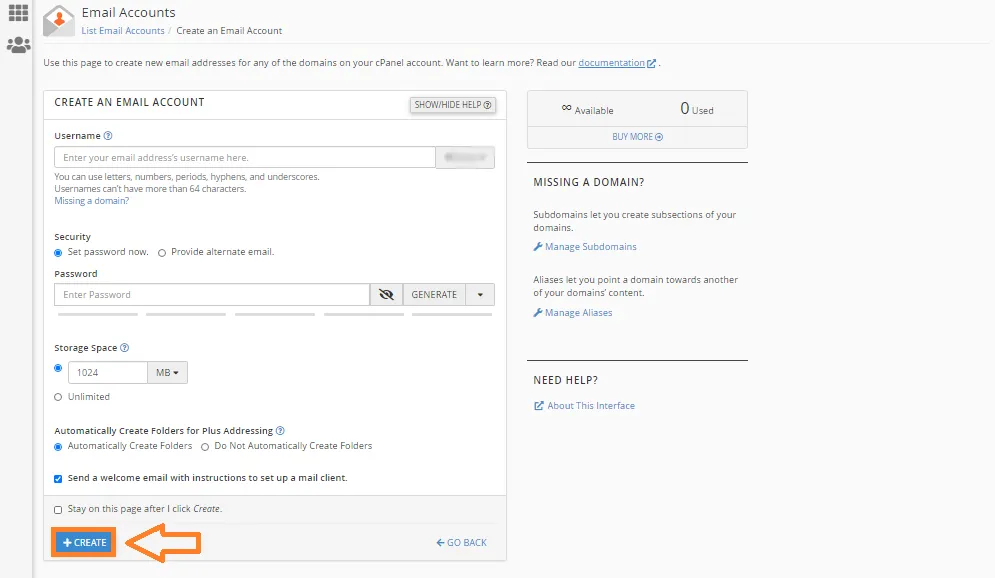
Task: Select the 1024 MB storage radio
Action: point(58,368)
